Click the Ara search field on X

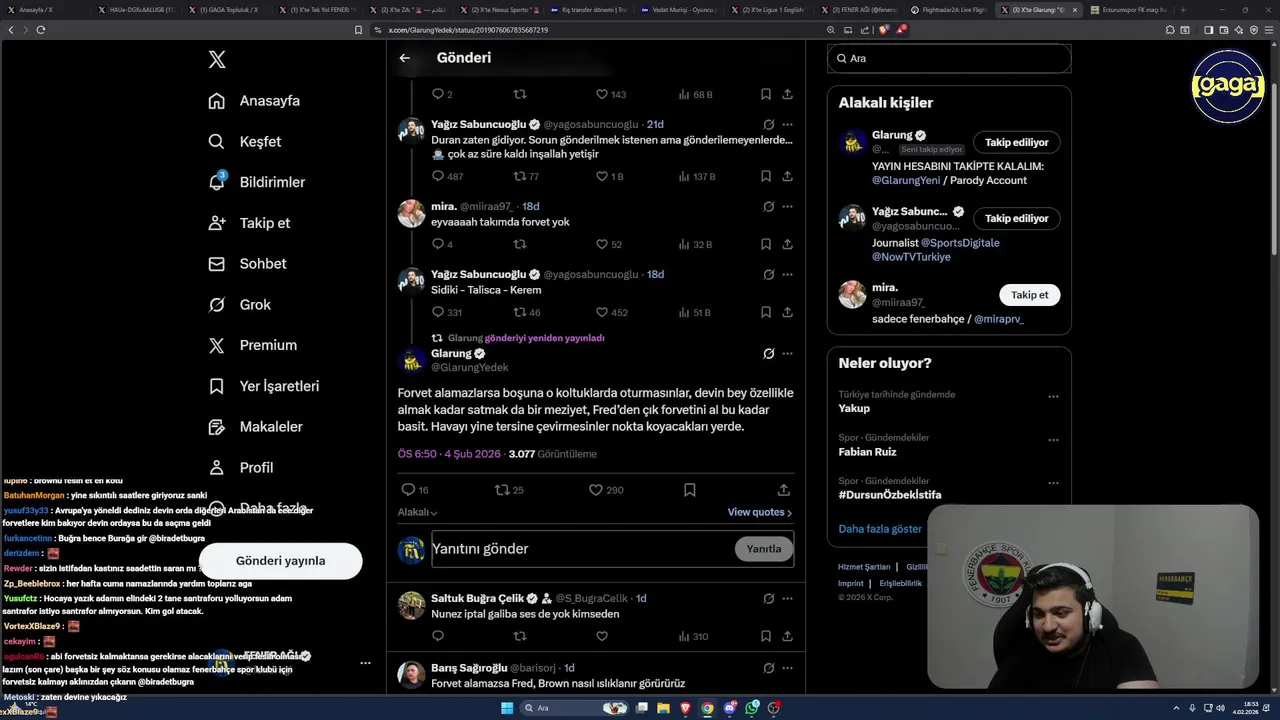click(x=949, y=59)
